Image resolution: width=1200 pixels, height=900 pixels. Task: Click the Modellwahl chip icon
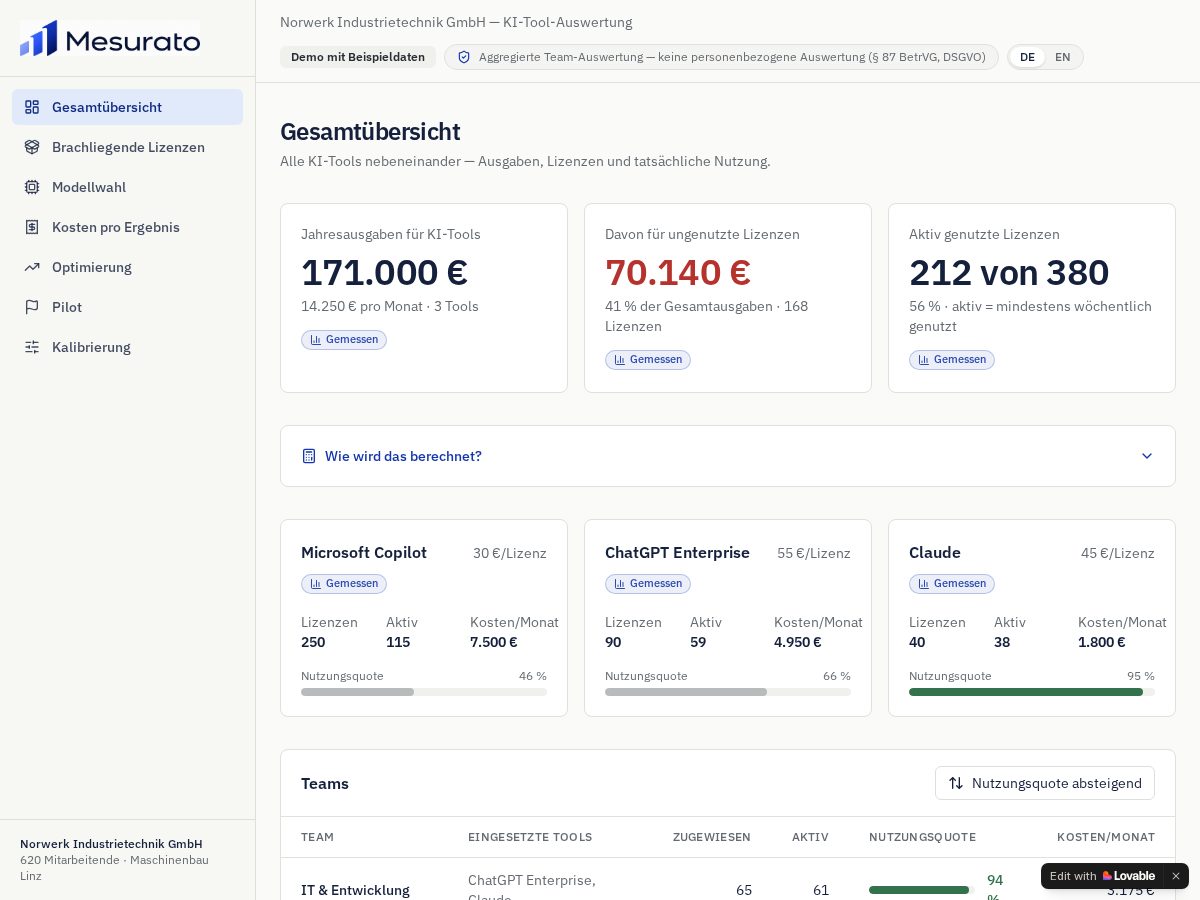(x=32, y=187)
